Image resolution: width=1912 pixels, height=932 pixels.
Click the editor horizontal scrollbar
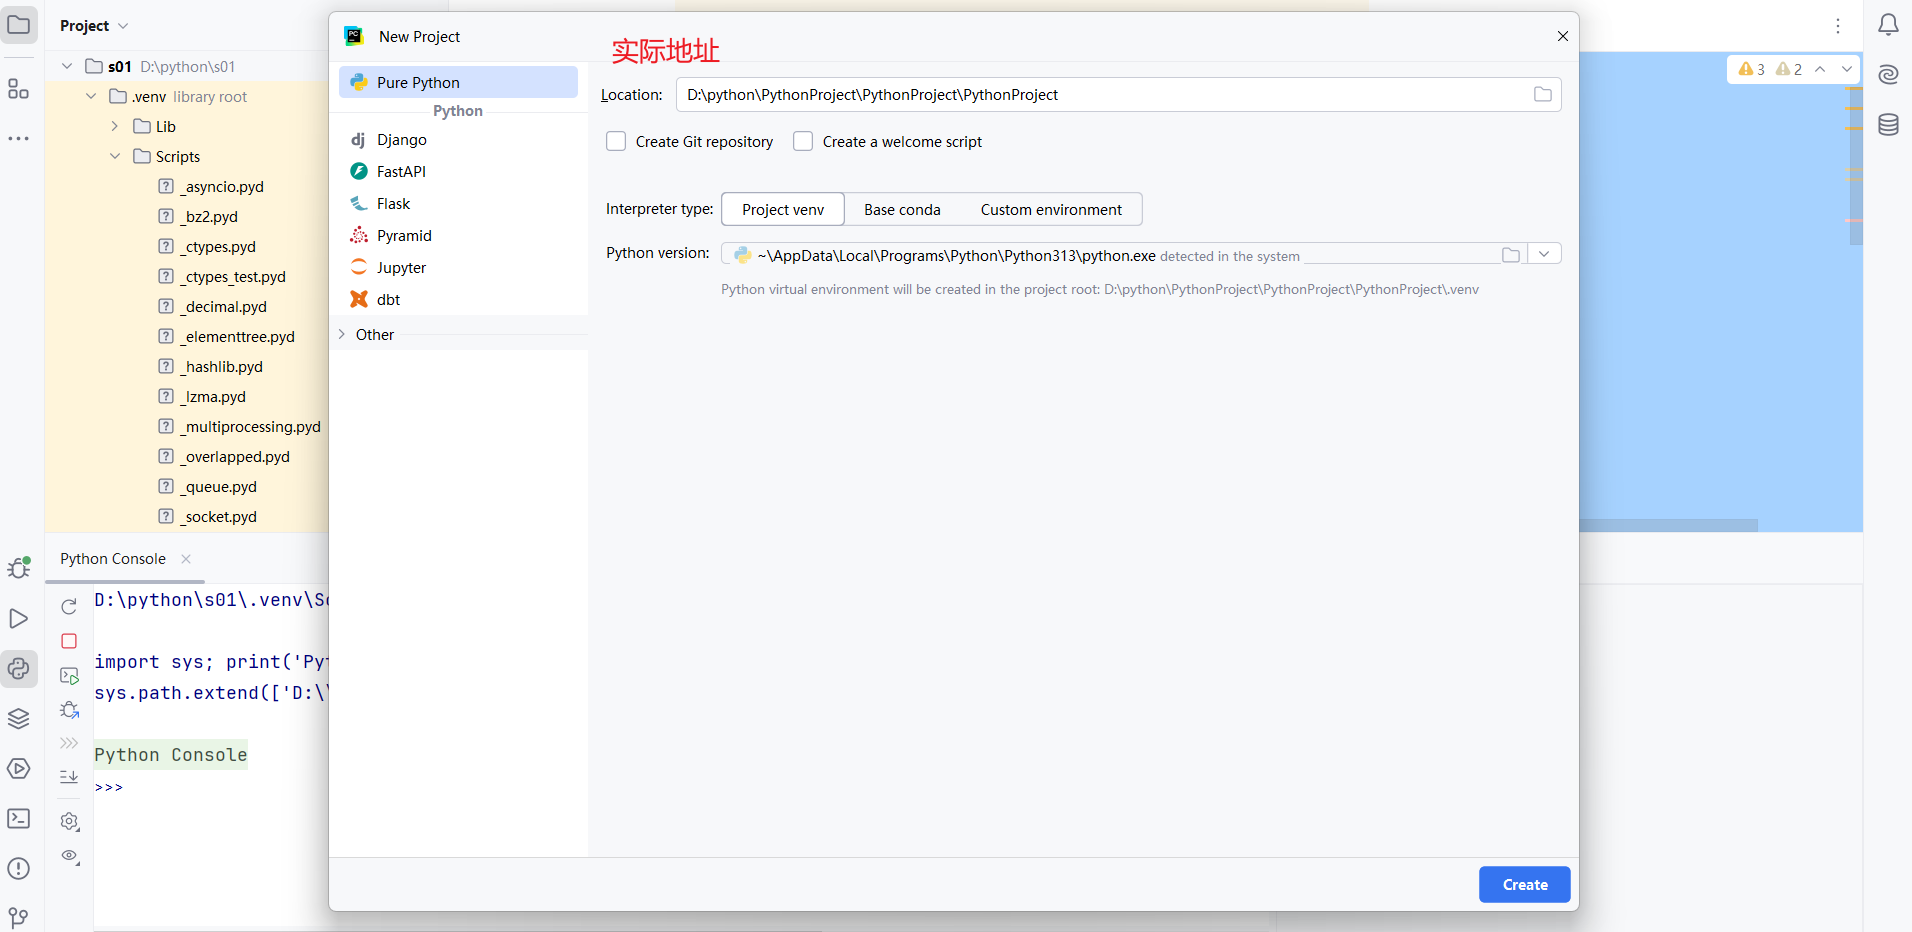click(x=1668, y=525)
